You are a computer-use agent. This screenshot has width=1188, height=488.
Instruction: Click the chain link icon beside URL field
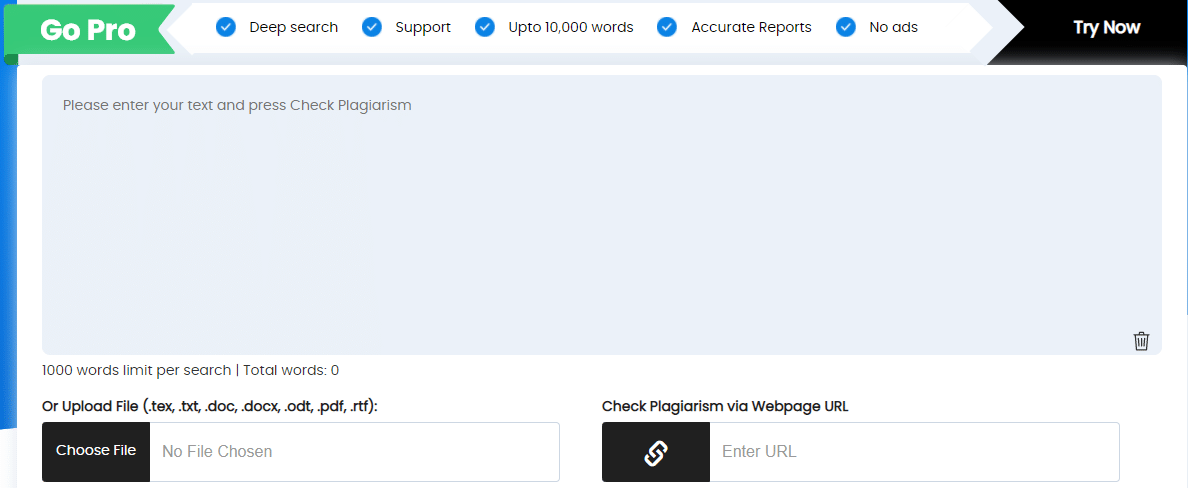pos(655,452)
